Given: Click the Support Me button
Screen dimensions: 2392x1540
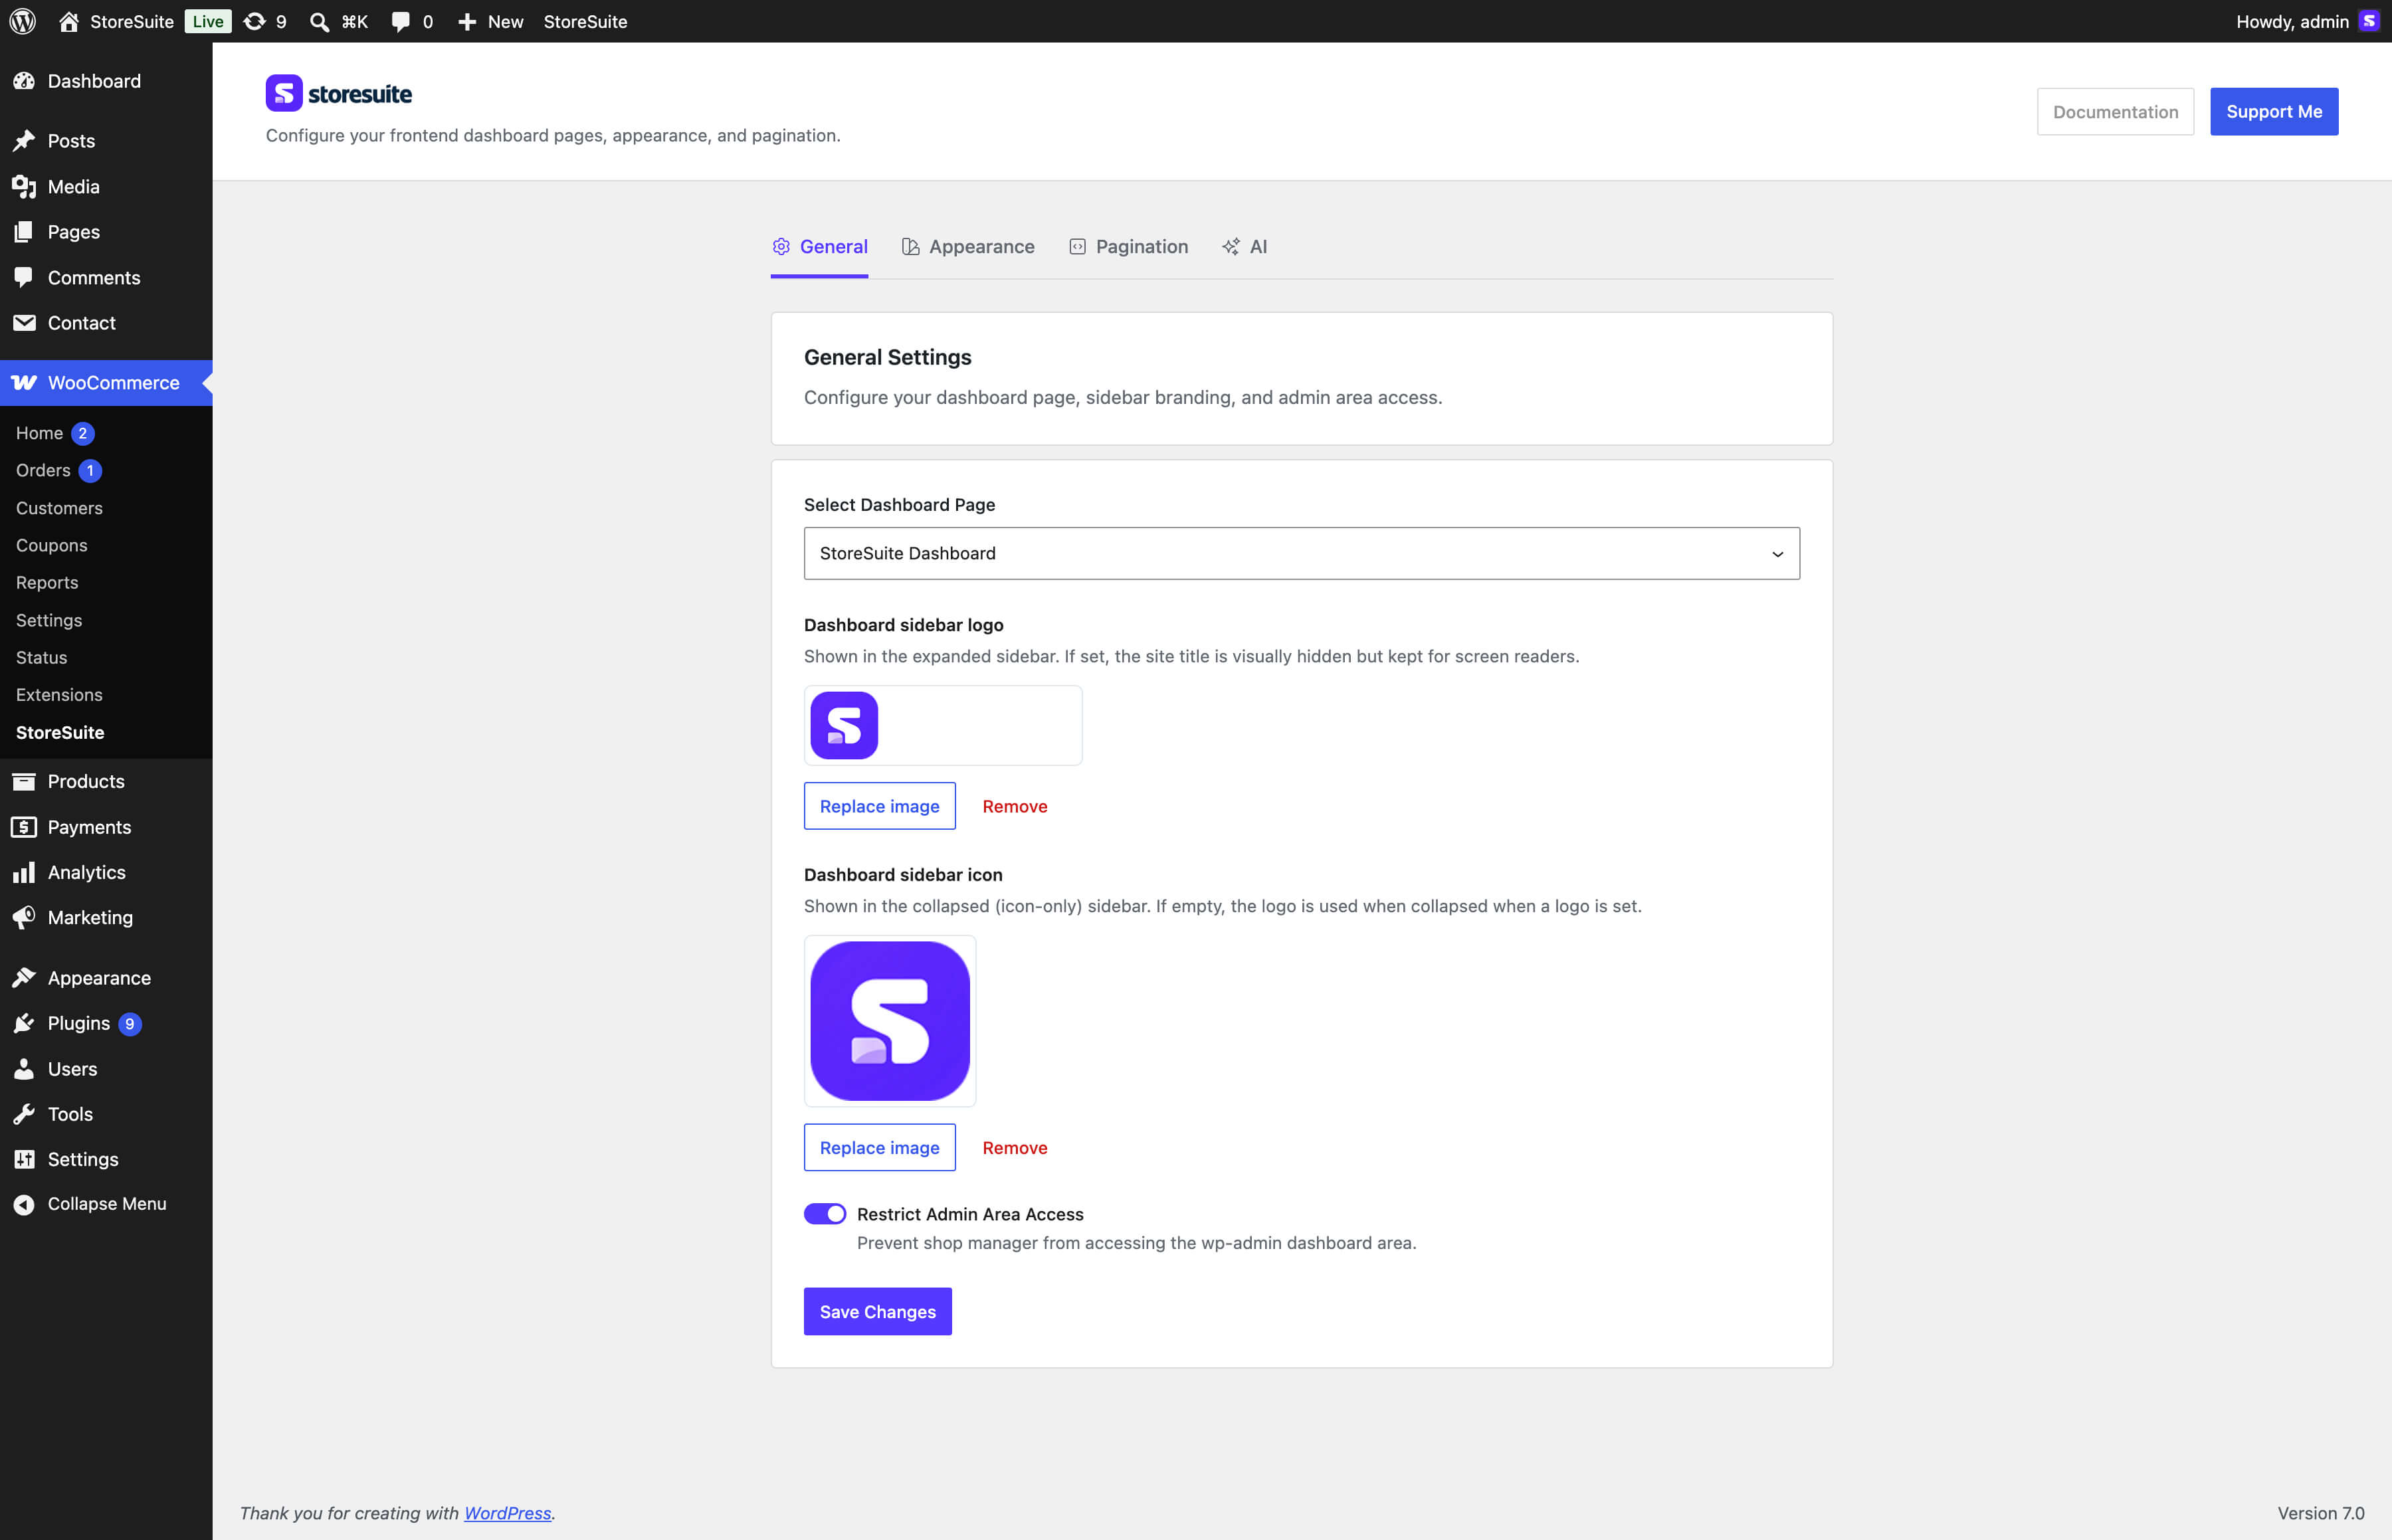Looking at the screenshot, I should tap(2273, 111).
